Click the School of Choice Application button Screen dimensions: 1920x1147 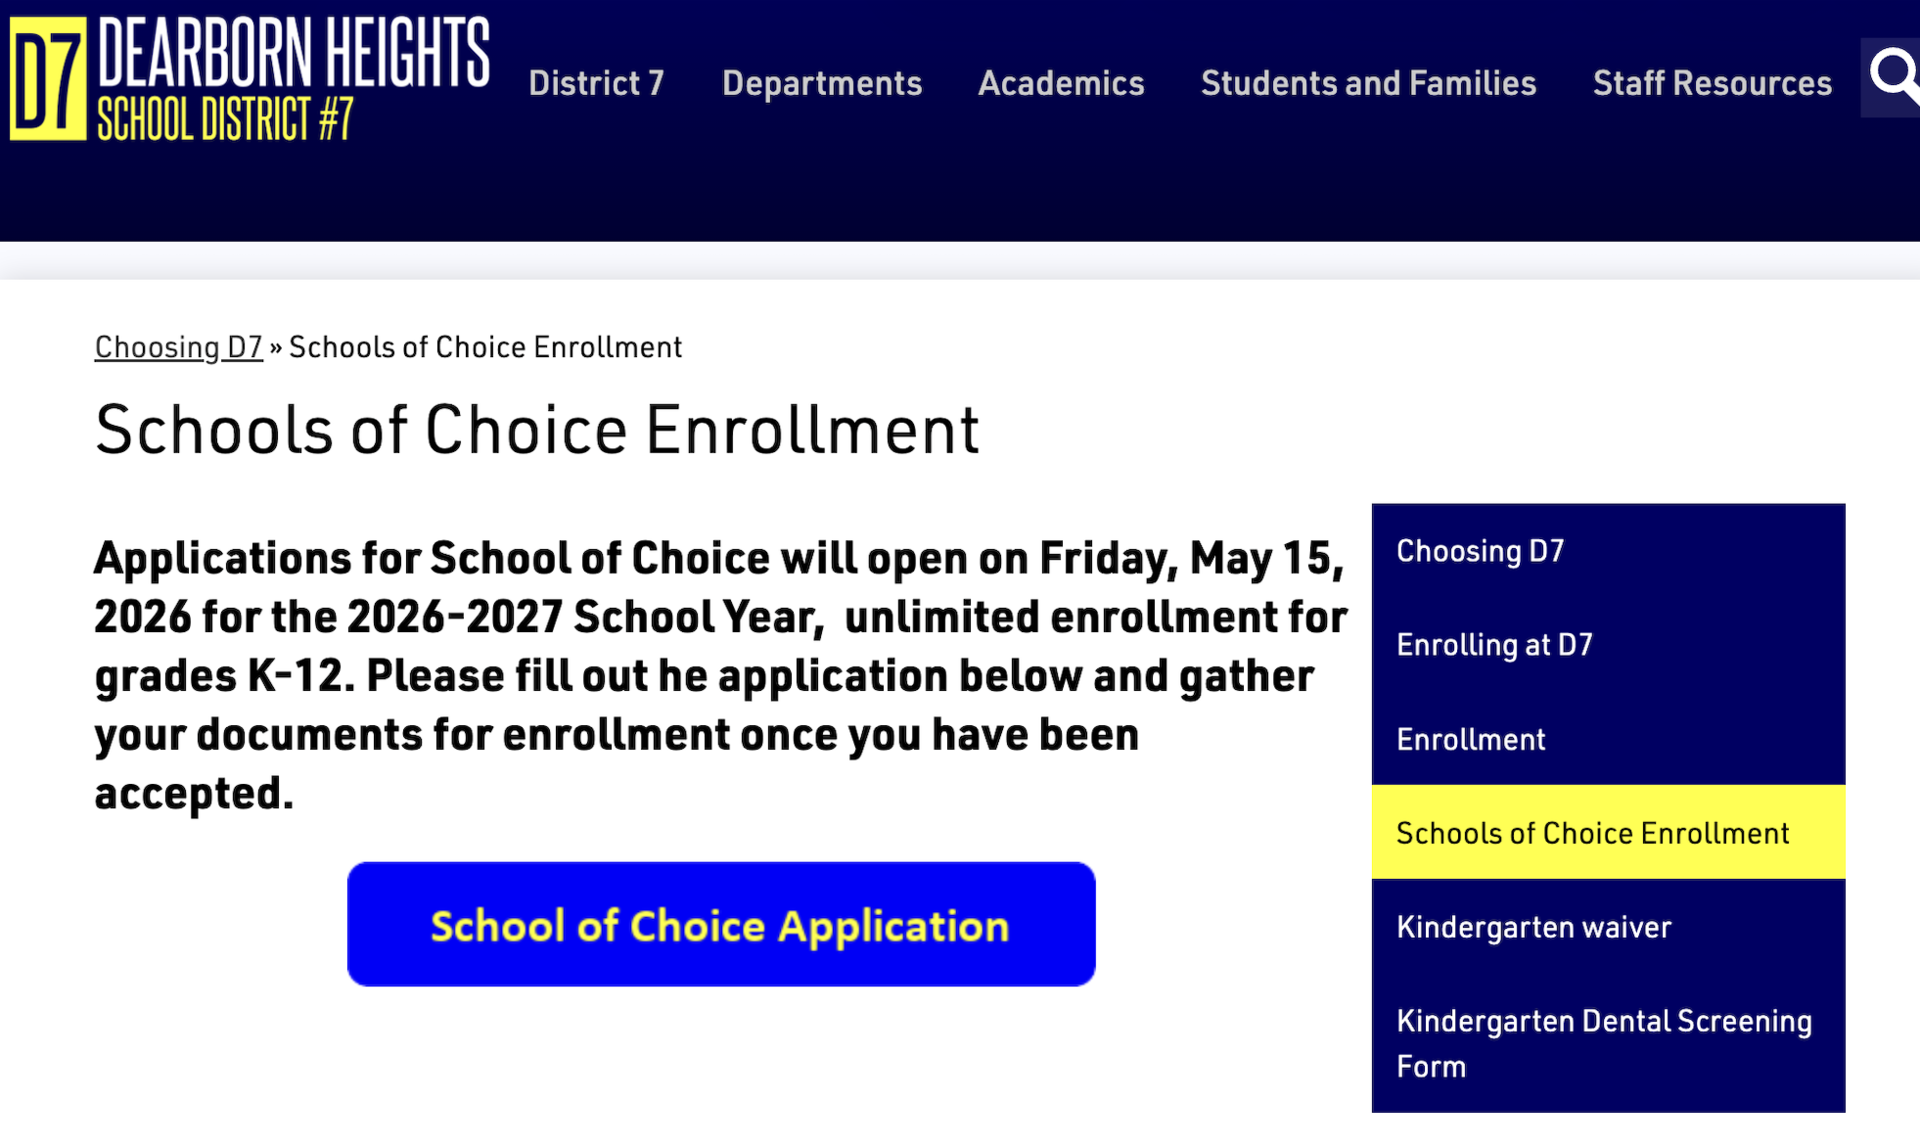720,924
